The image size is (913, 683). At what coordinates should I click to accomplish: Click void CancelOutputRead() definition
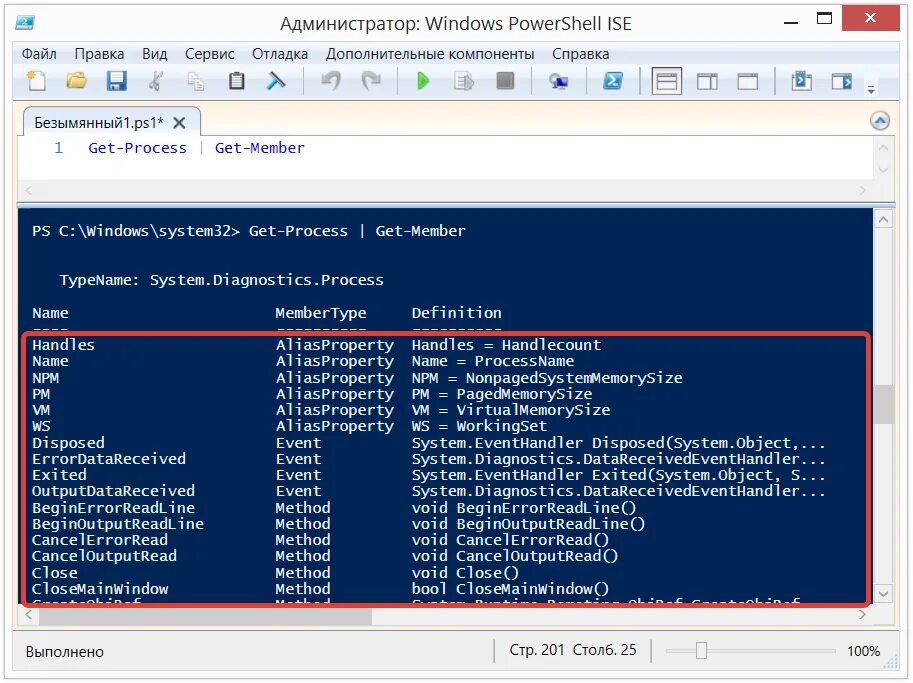(515, 556)
